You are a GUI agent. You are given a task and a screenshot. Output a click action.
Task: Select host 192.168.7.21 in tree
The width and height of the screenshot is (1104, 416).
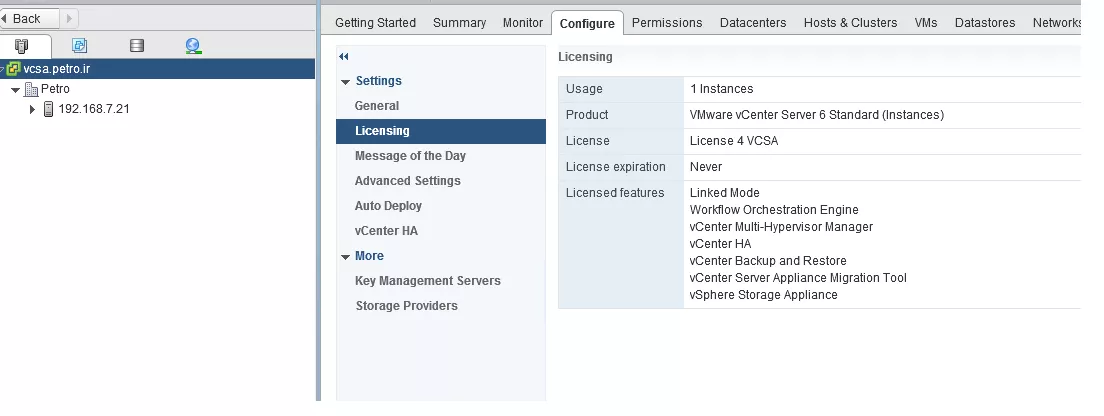[94, 109]
